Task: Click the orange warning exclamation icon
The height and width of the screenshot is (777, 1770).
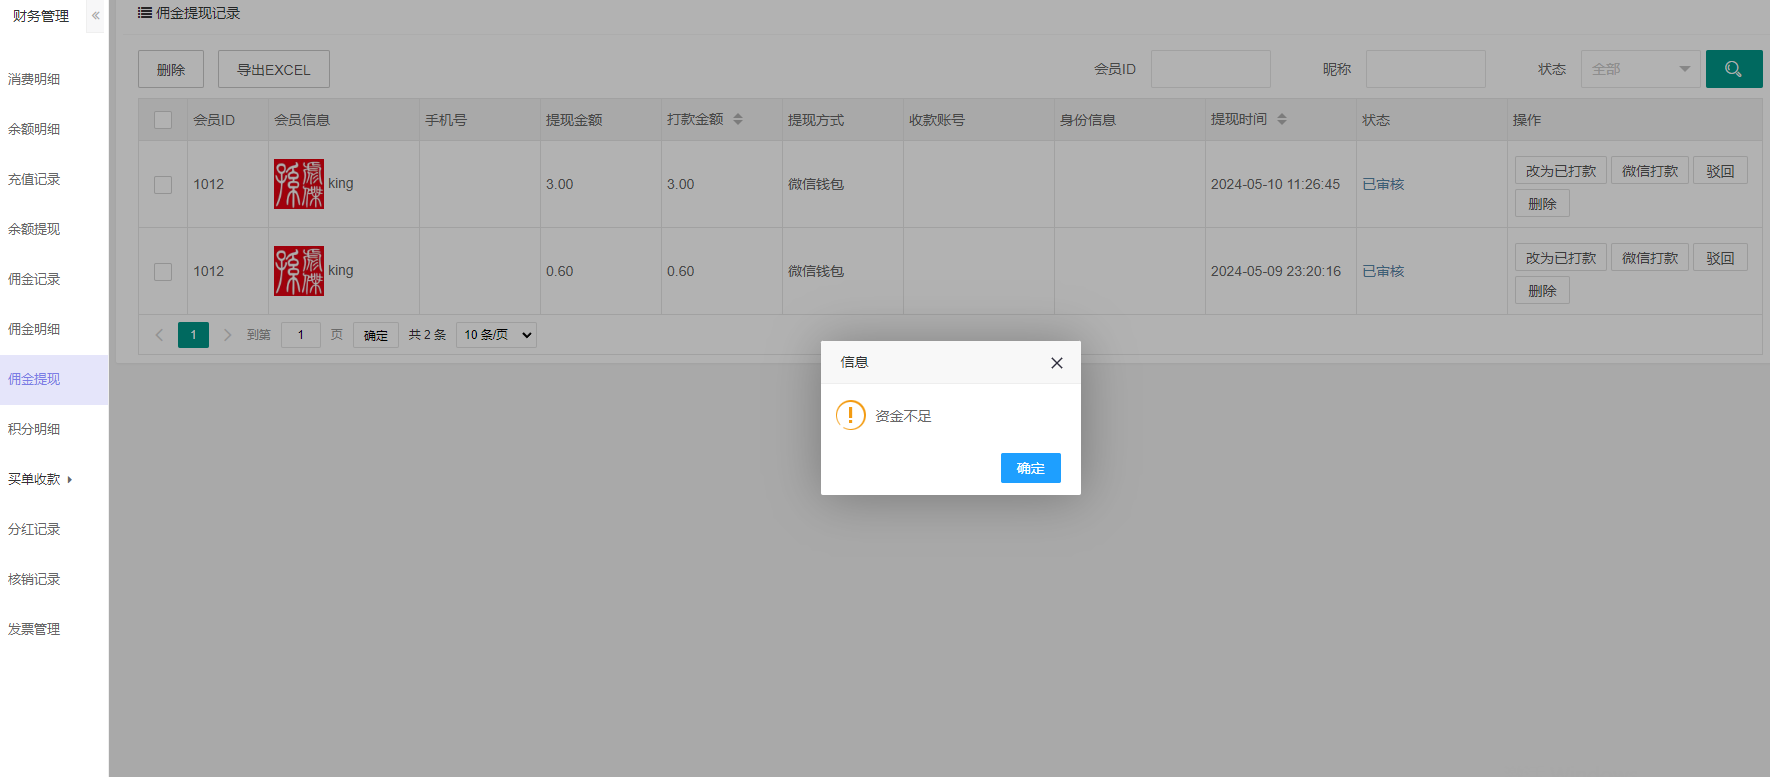Action: coord(850,415)
